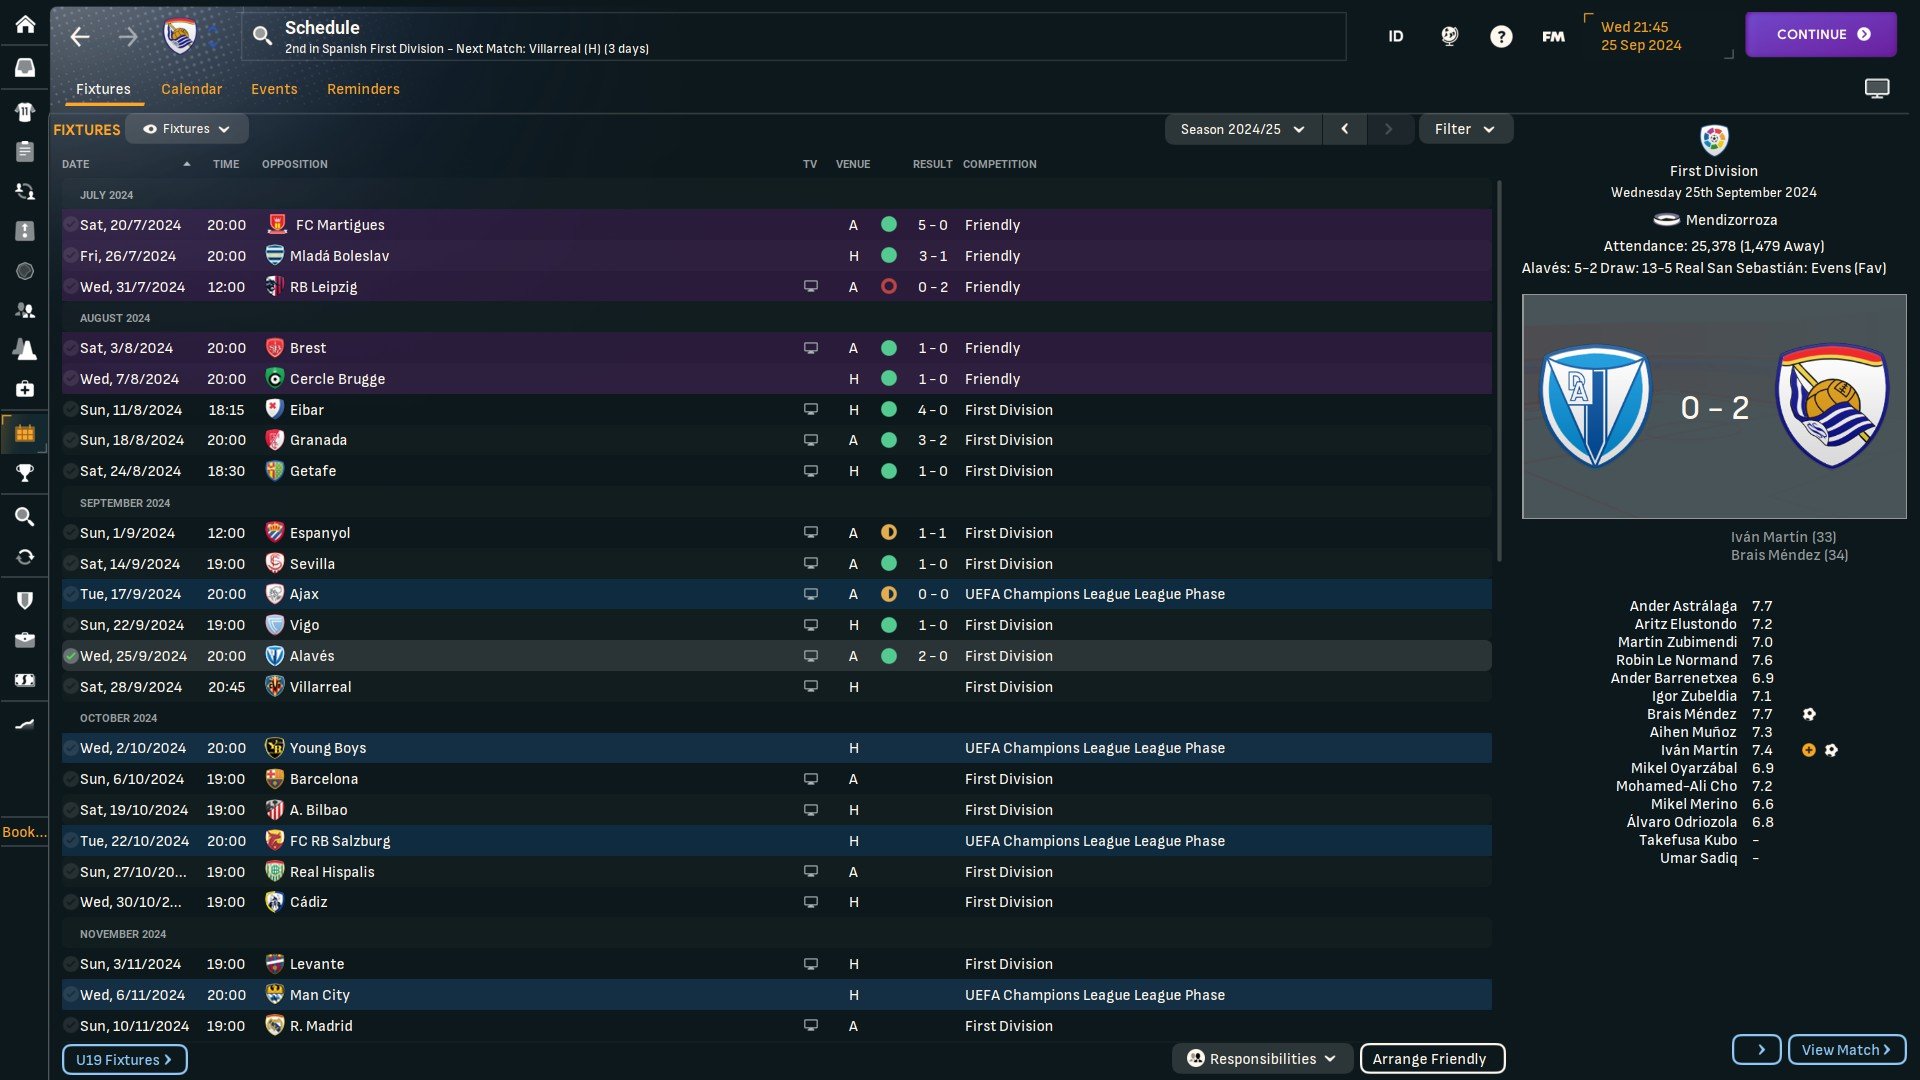The image size is (1920, 1080).
Task: Click the Arrange Friendly button
Action: point(1431,1059)
